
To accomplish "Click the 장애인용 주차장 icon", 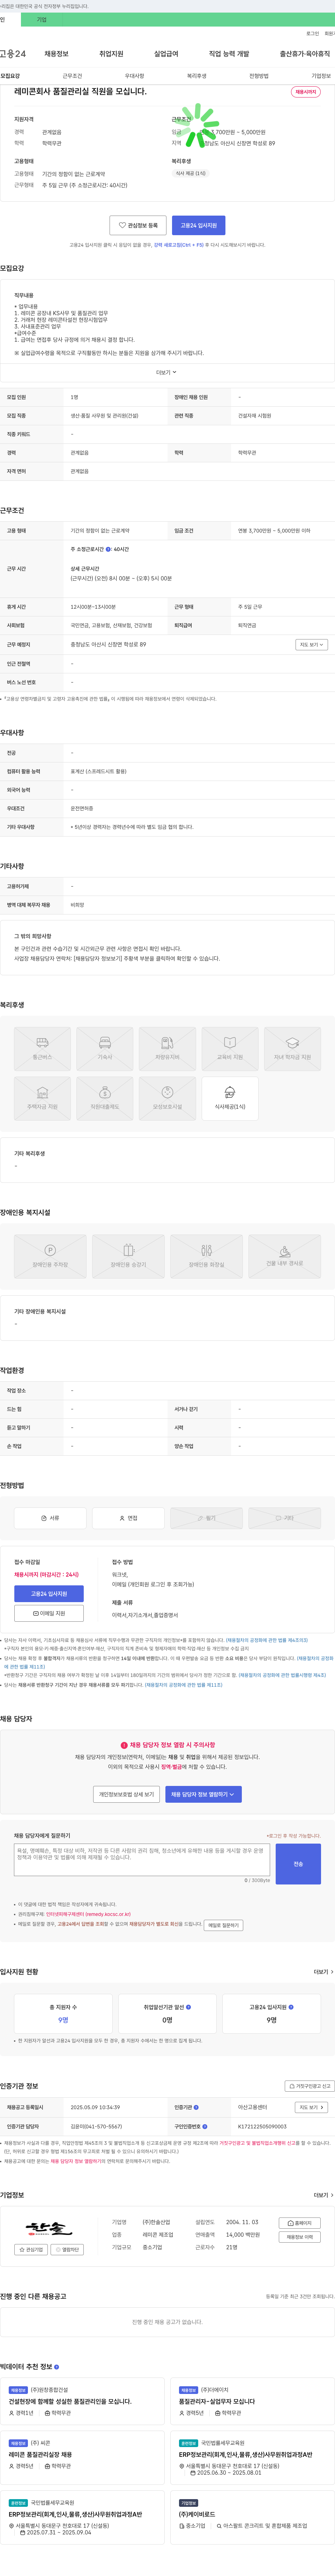I will [x=50, y=1257].
